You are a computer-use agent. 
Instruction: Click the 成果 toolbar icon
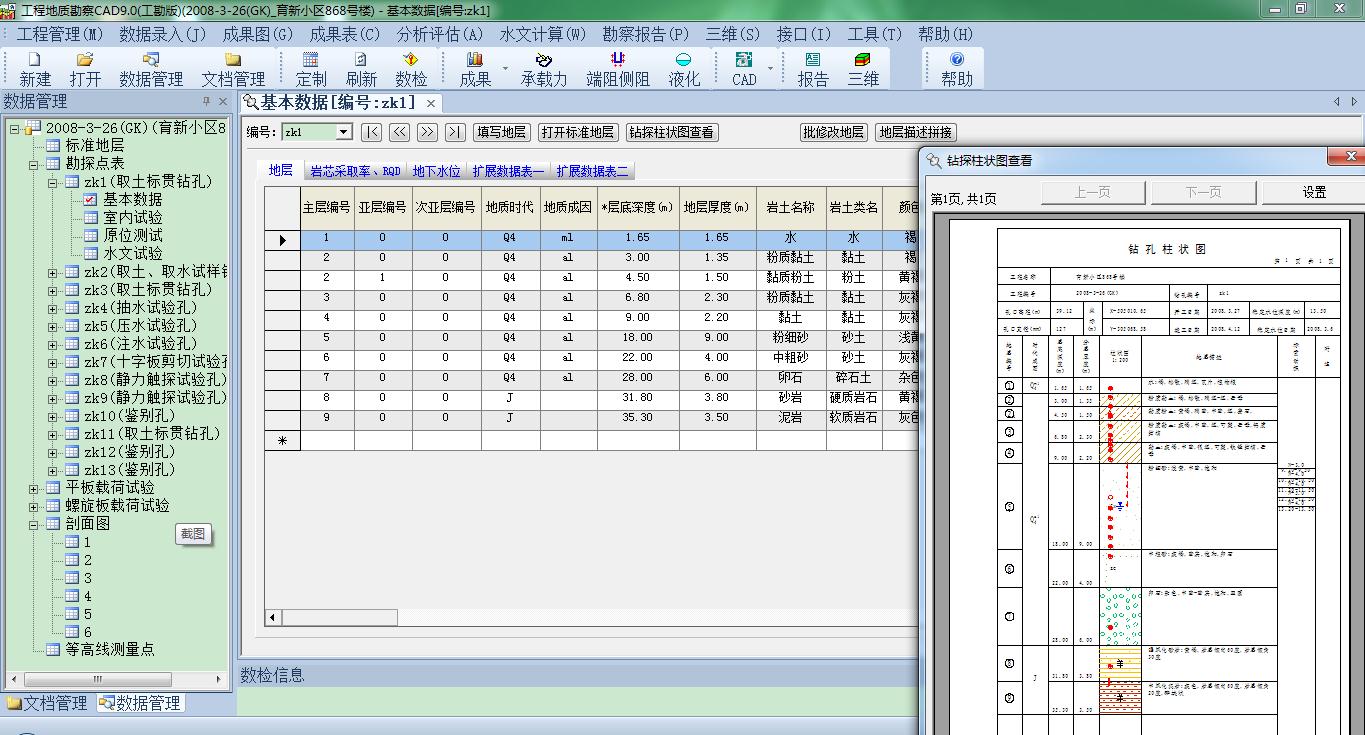click(x=475, y=69)
